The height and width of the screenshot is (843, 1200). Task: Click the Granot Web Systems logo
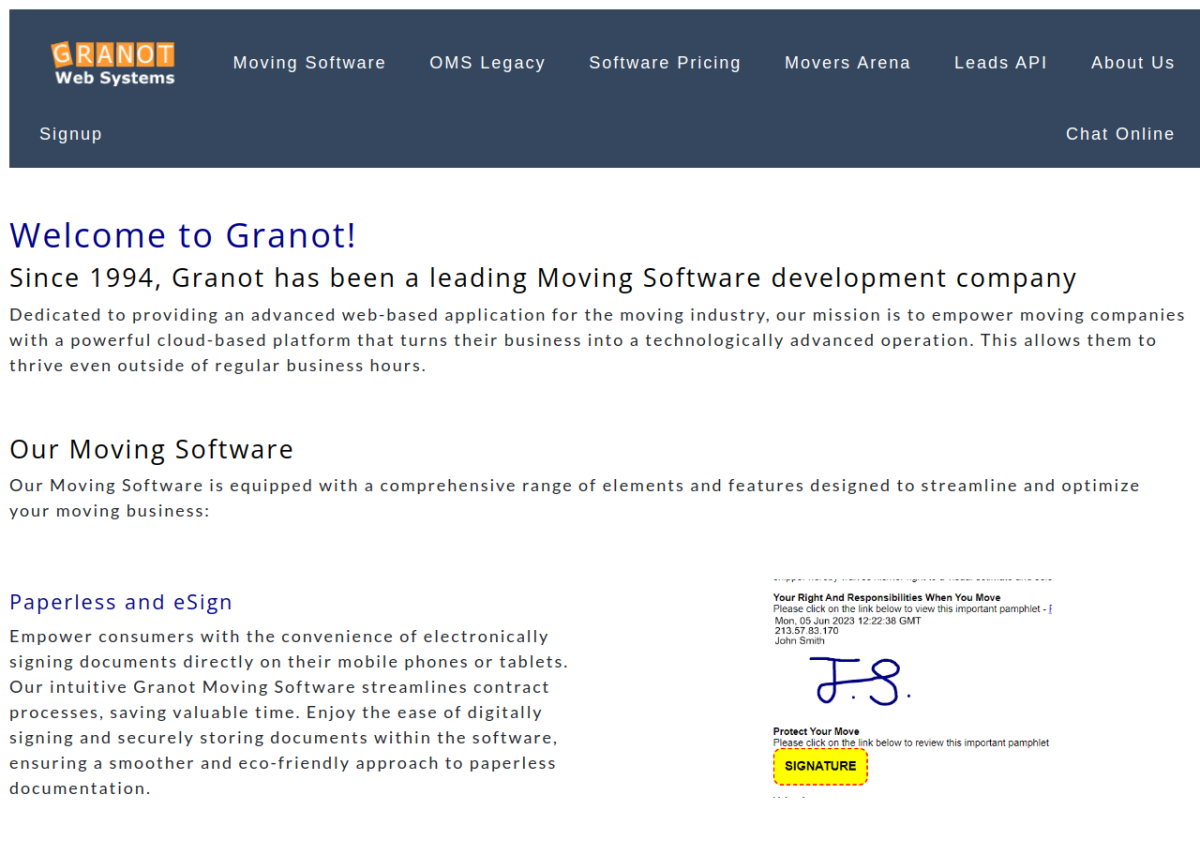(x=113, y=63)
